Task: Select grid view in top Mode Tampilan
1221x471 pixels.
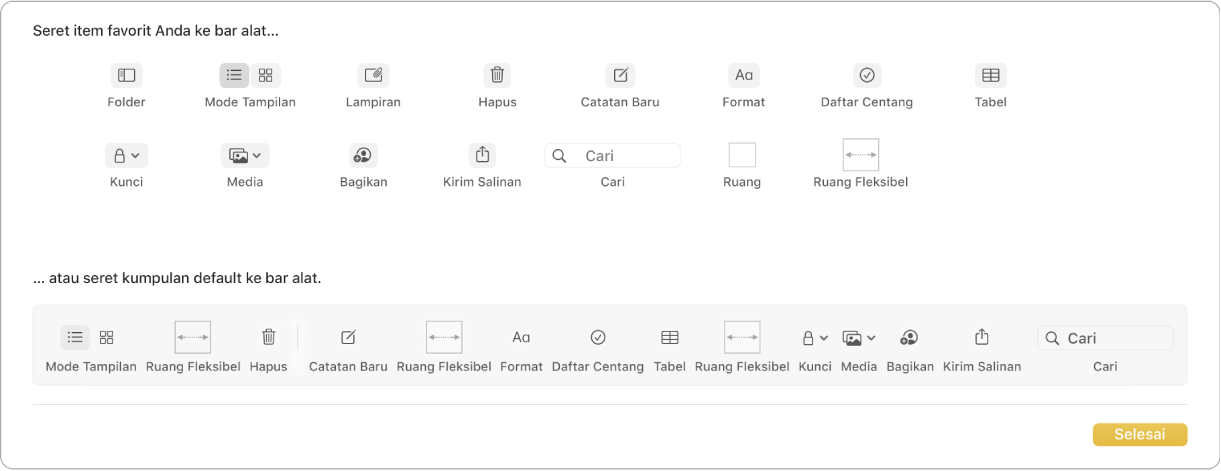Action: pos(265,75)
